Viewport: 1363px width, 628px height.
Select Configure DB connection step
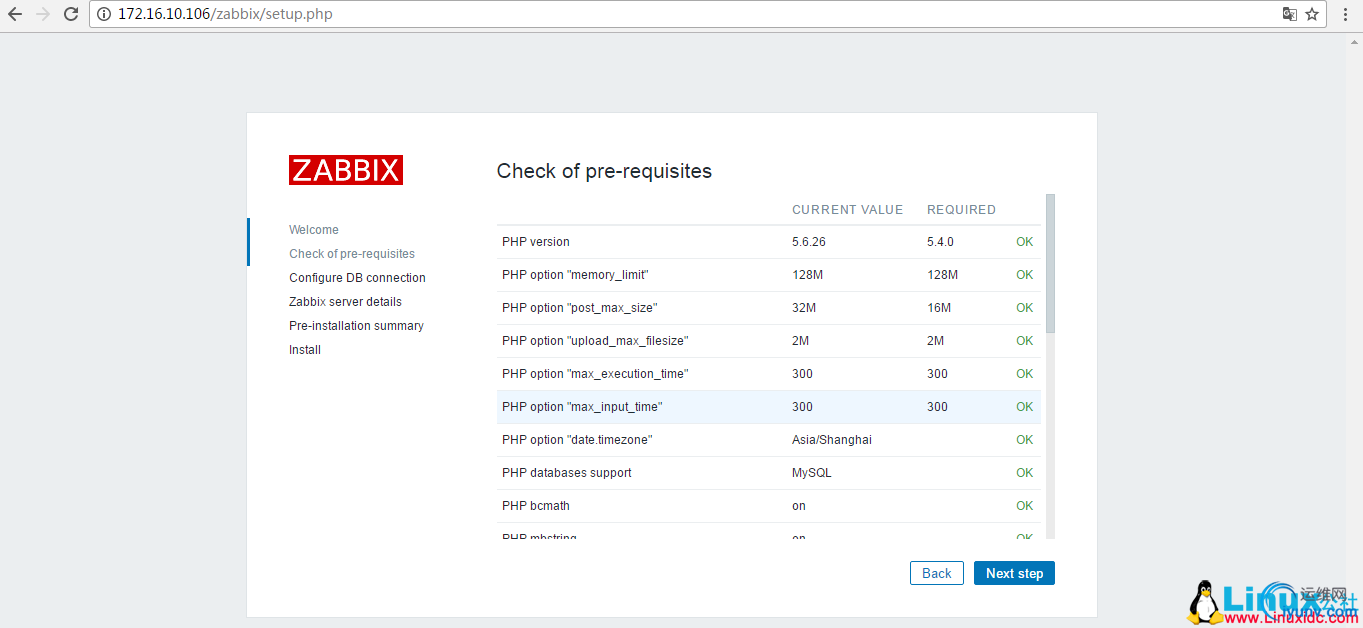tap(357, 278)
